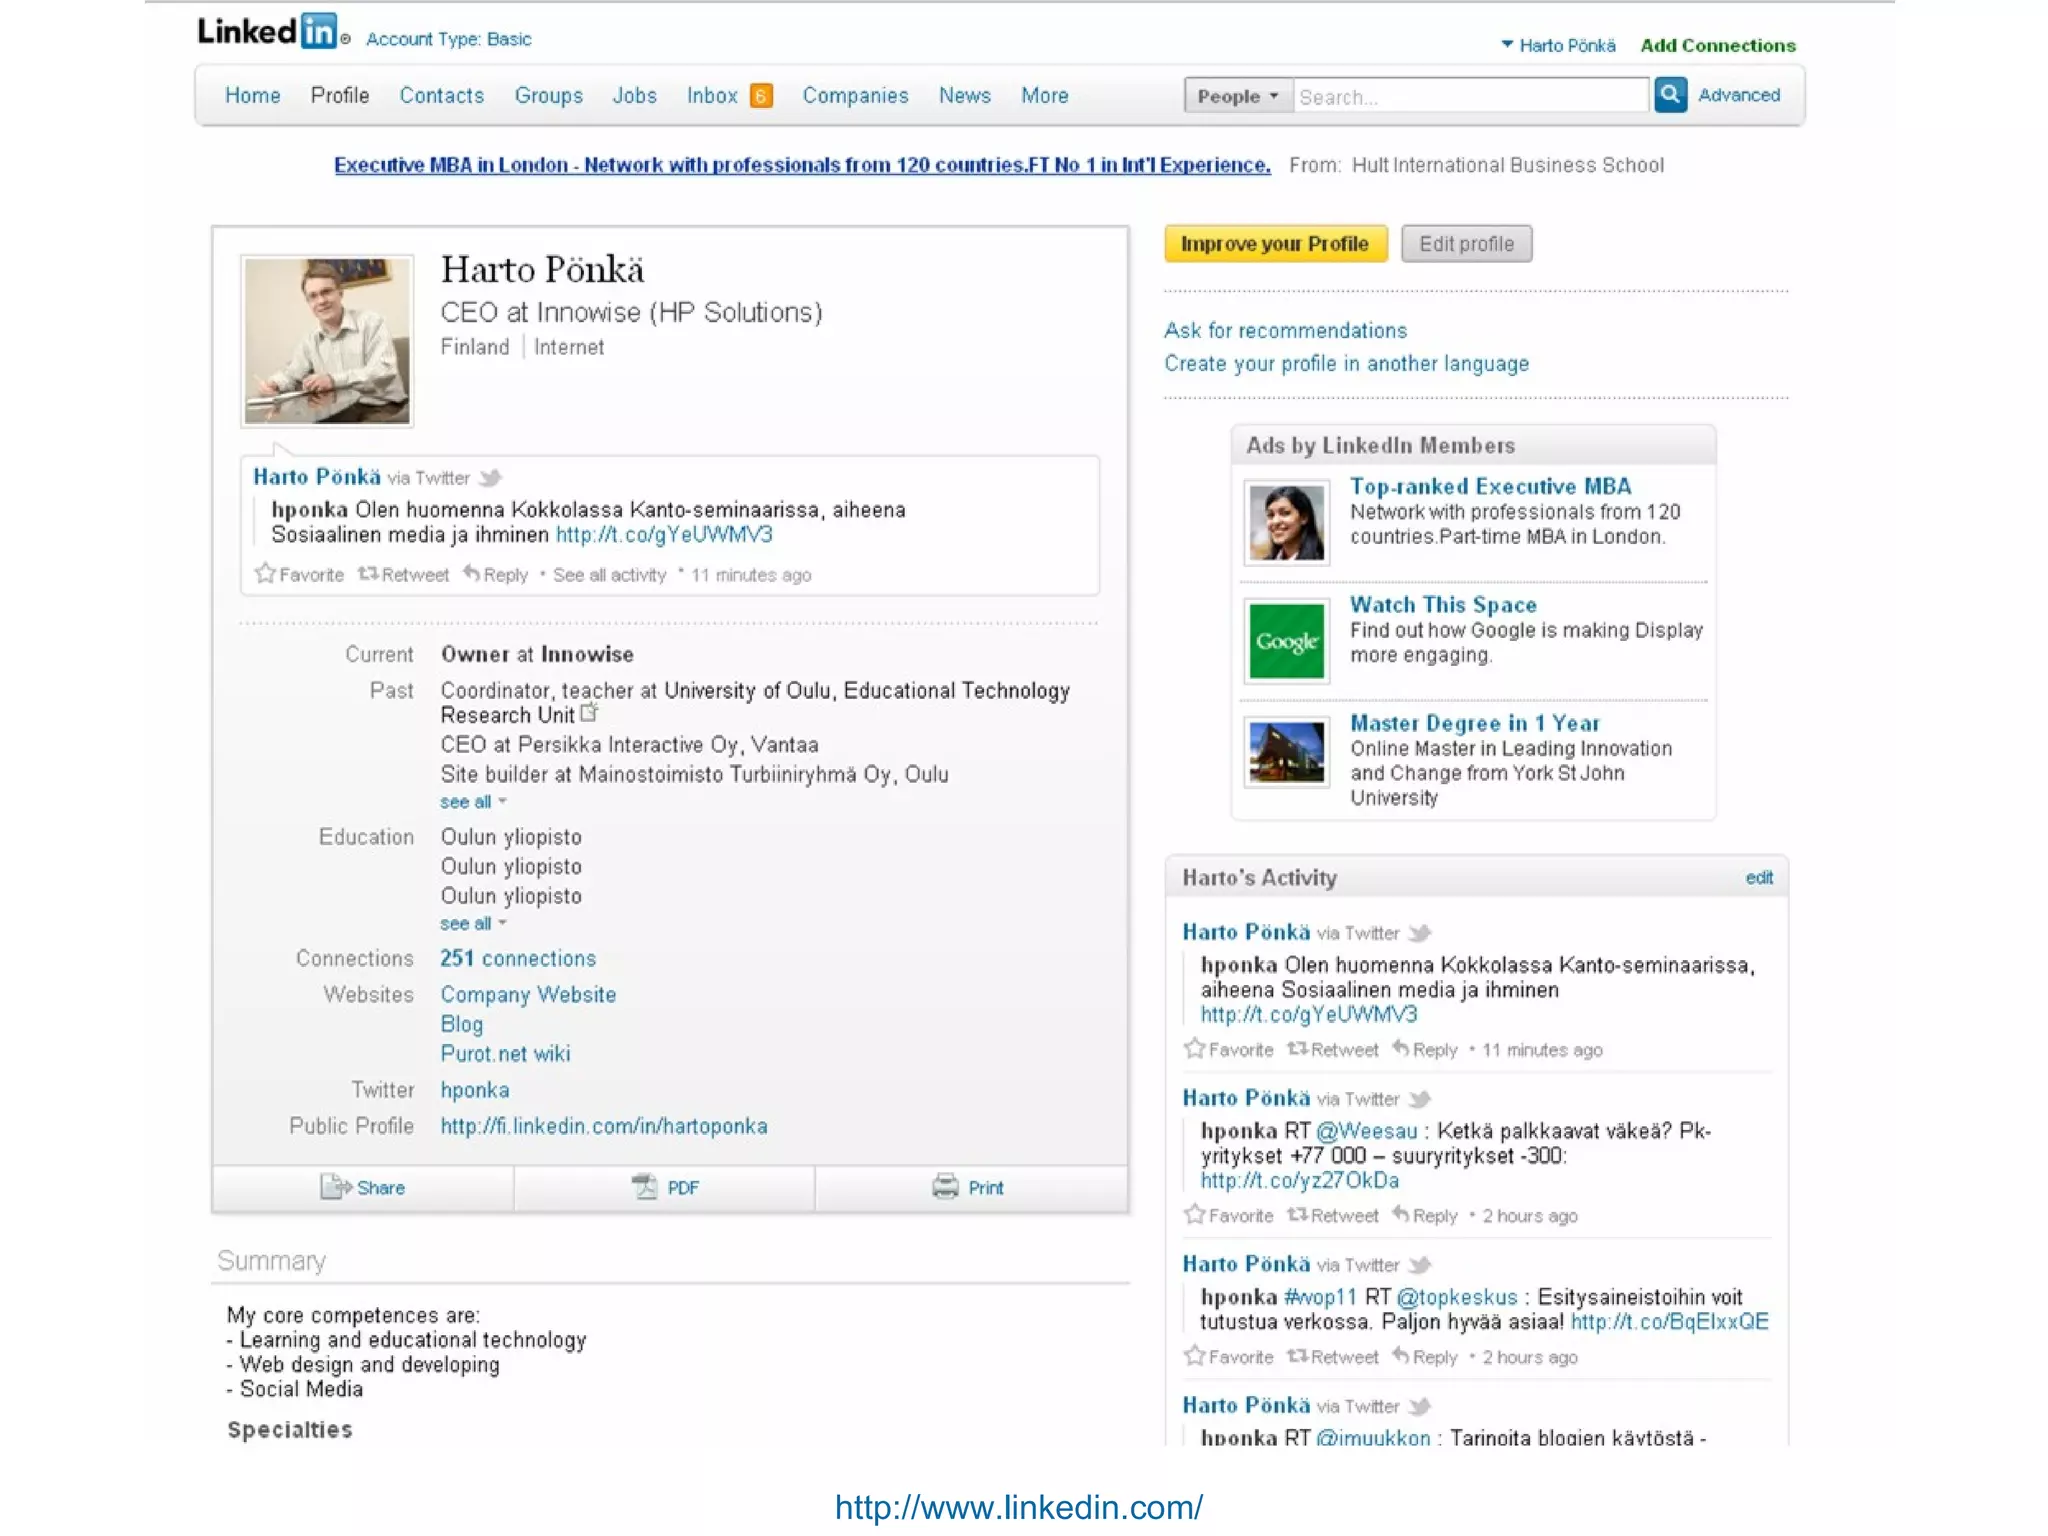Click the Advanced search link

(x=1739, y=95)
